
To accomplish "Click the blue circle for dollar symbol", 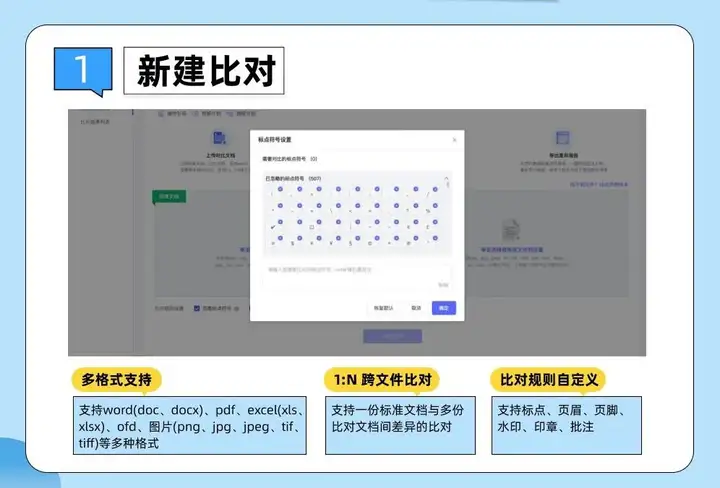I will (299, 238).
